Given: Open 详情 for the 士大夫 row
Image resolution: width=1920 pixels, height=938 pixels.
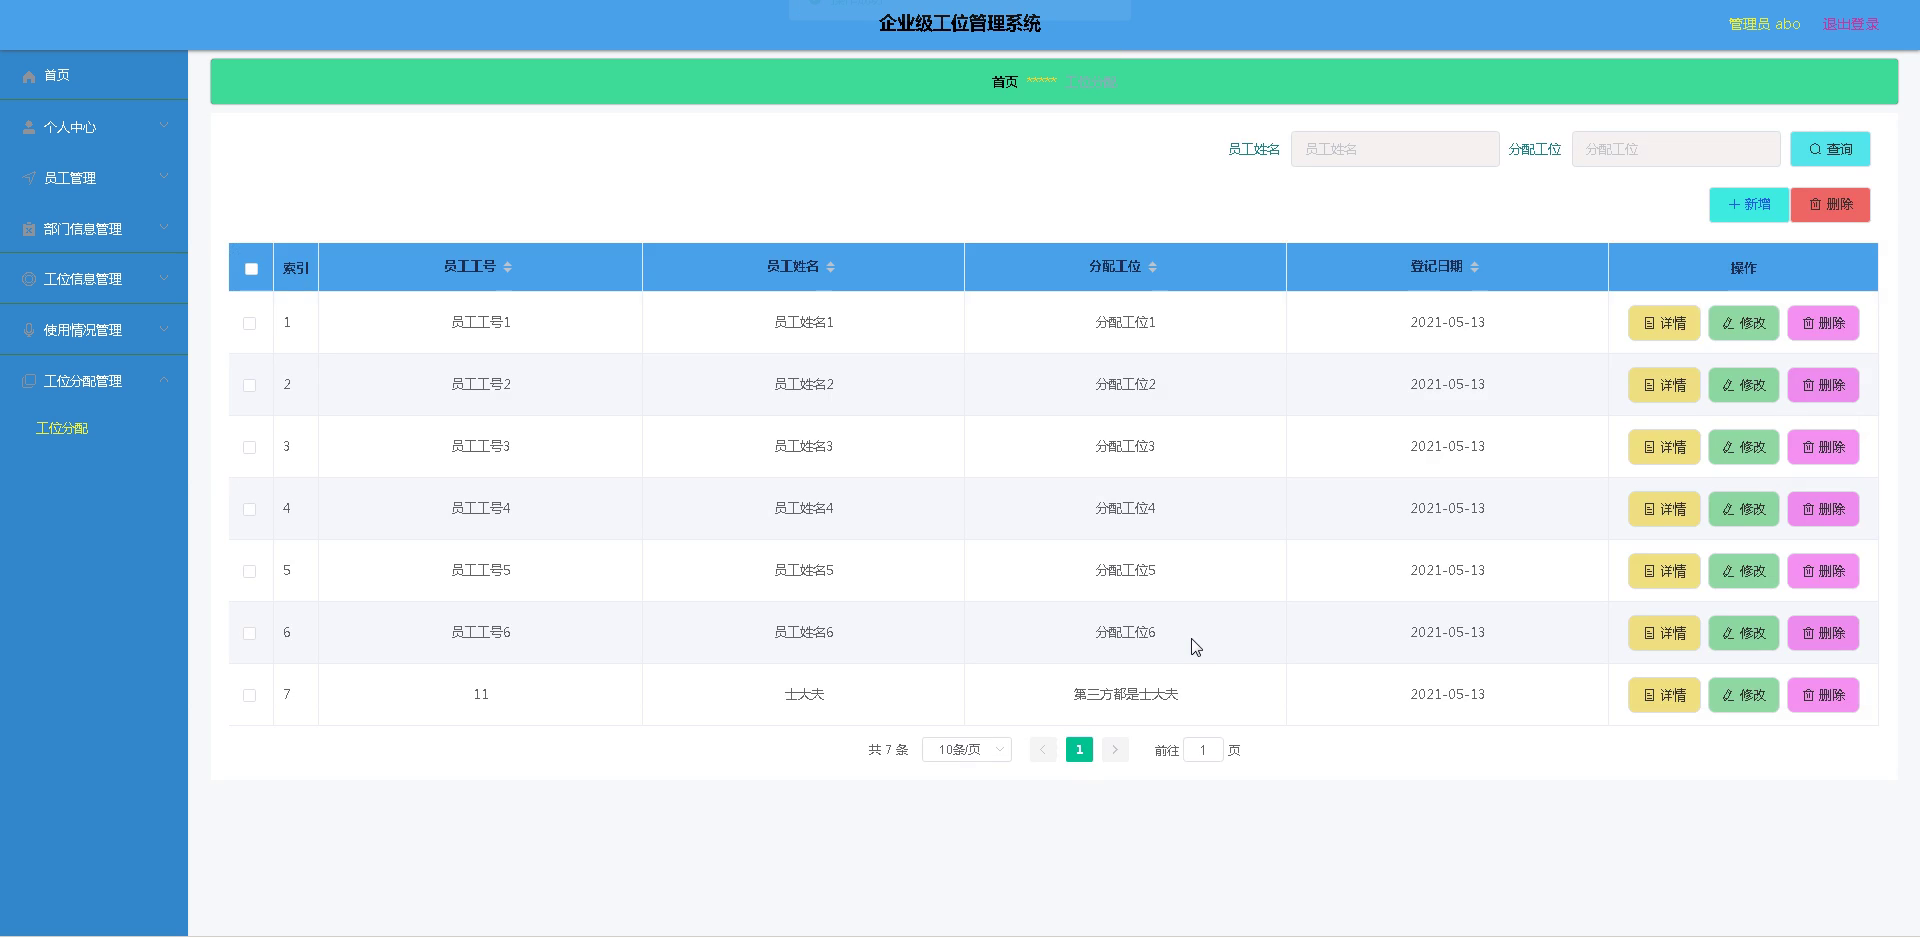Looking at the screenshot, I should point(1664,695).
